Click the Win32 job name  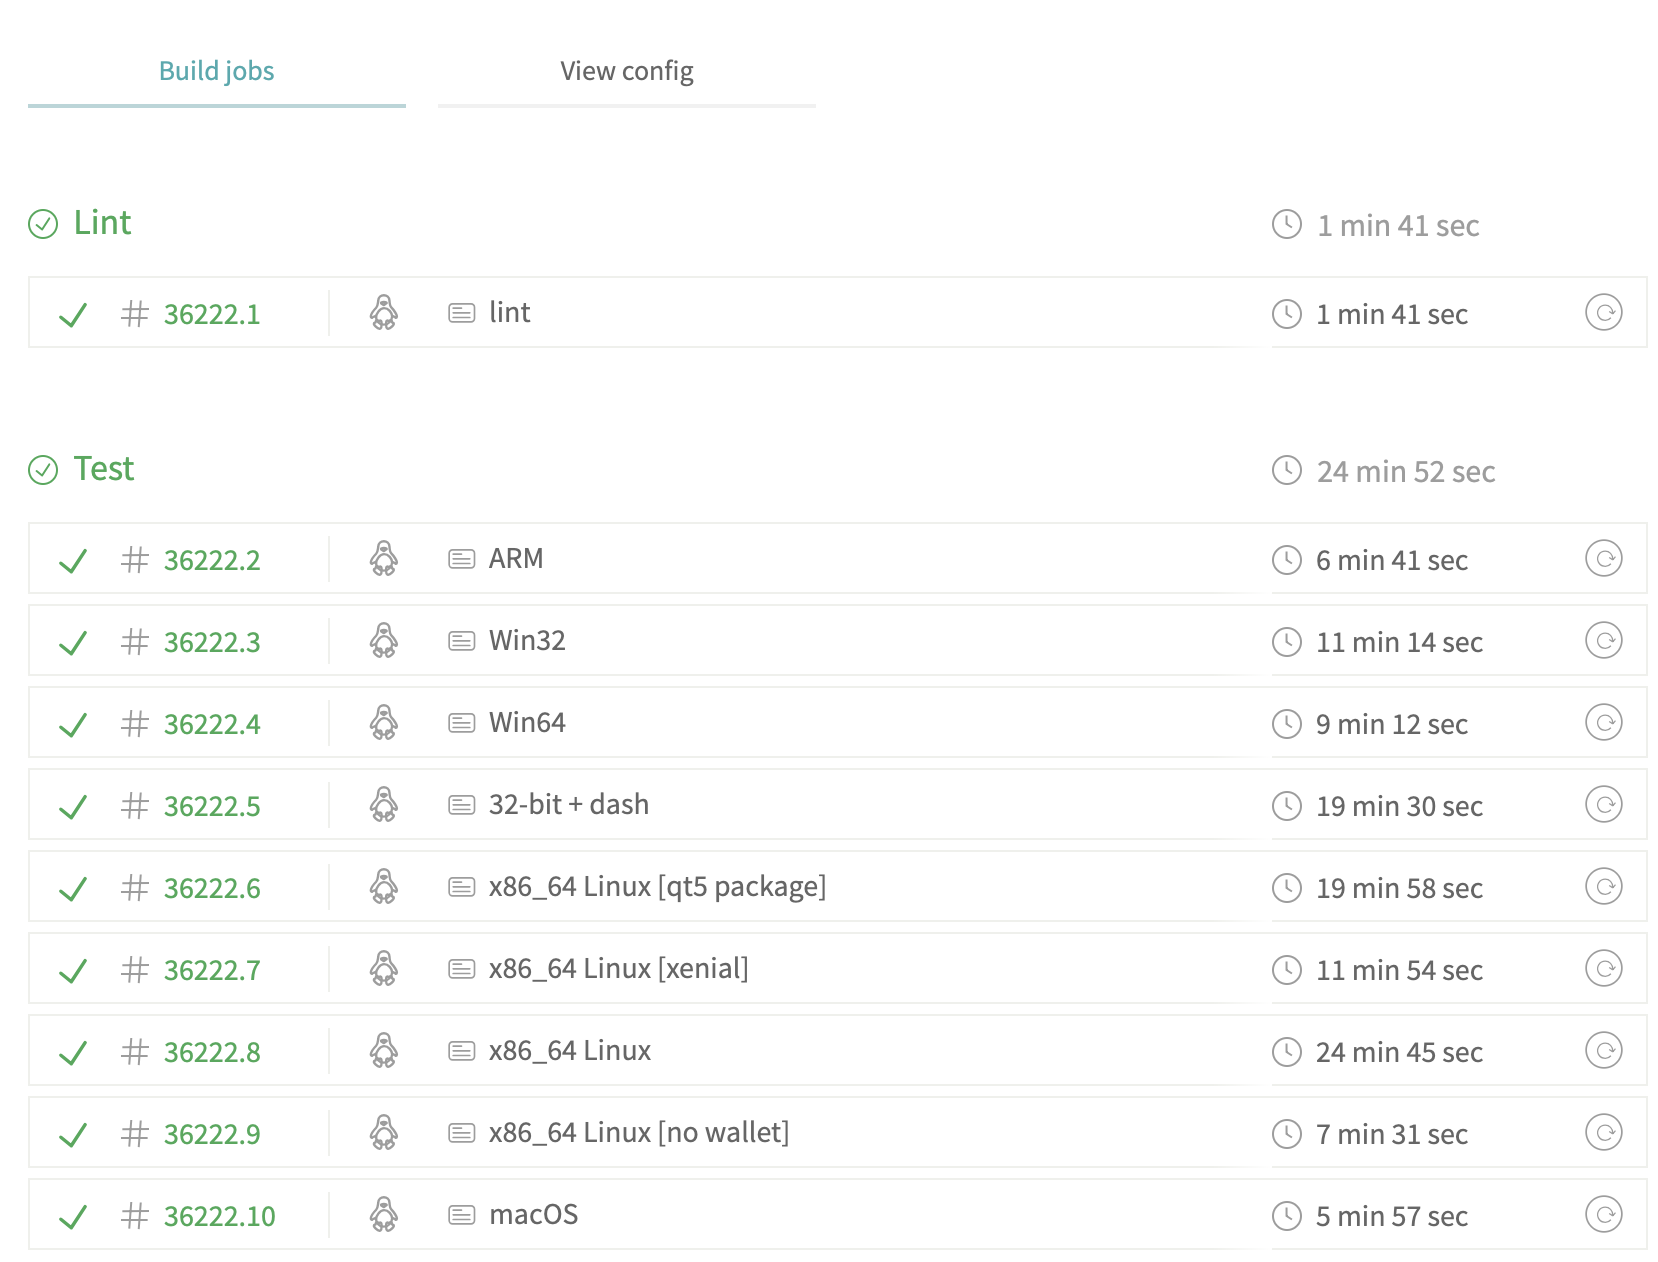(527, 641)
